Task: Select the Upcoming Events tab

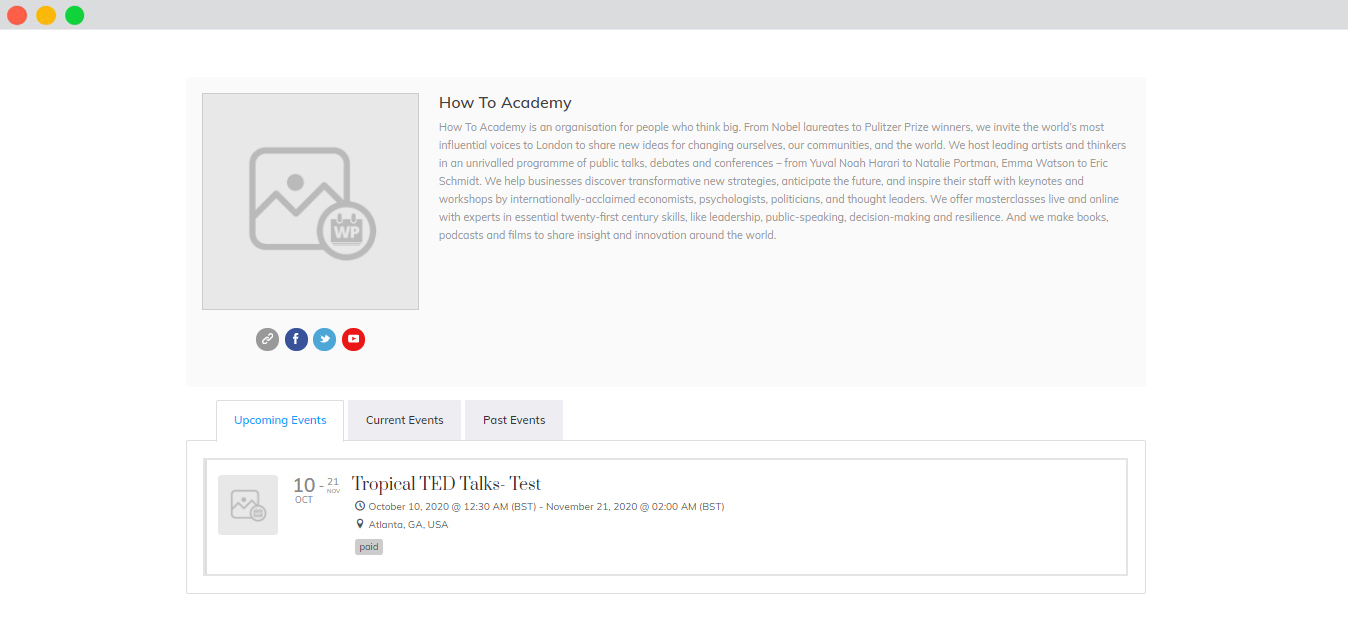Action: pos(280,420)
